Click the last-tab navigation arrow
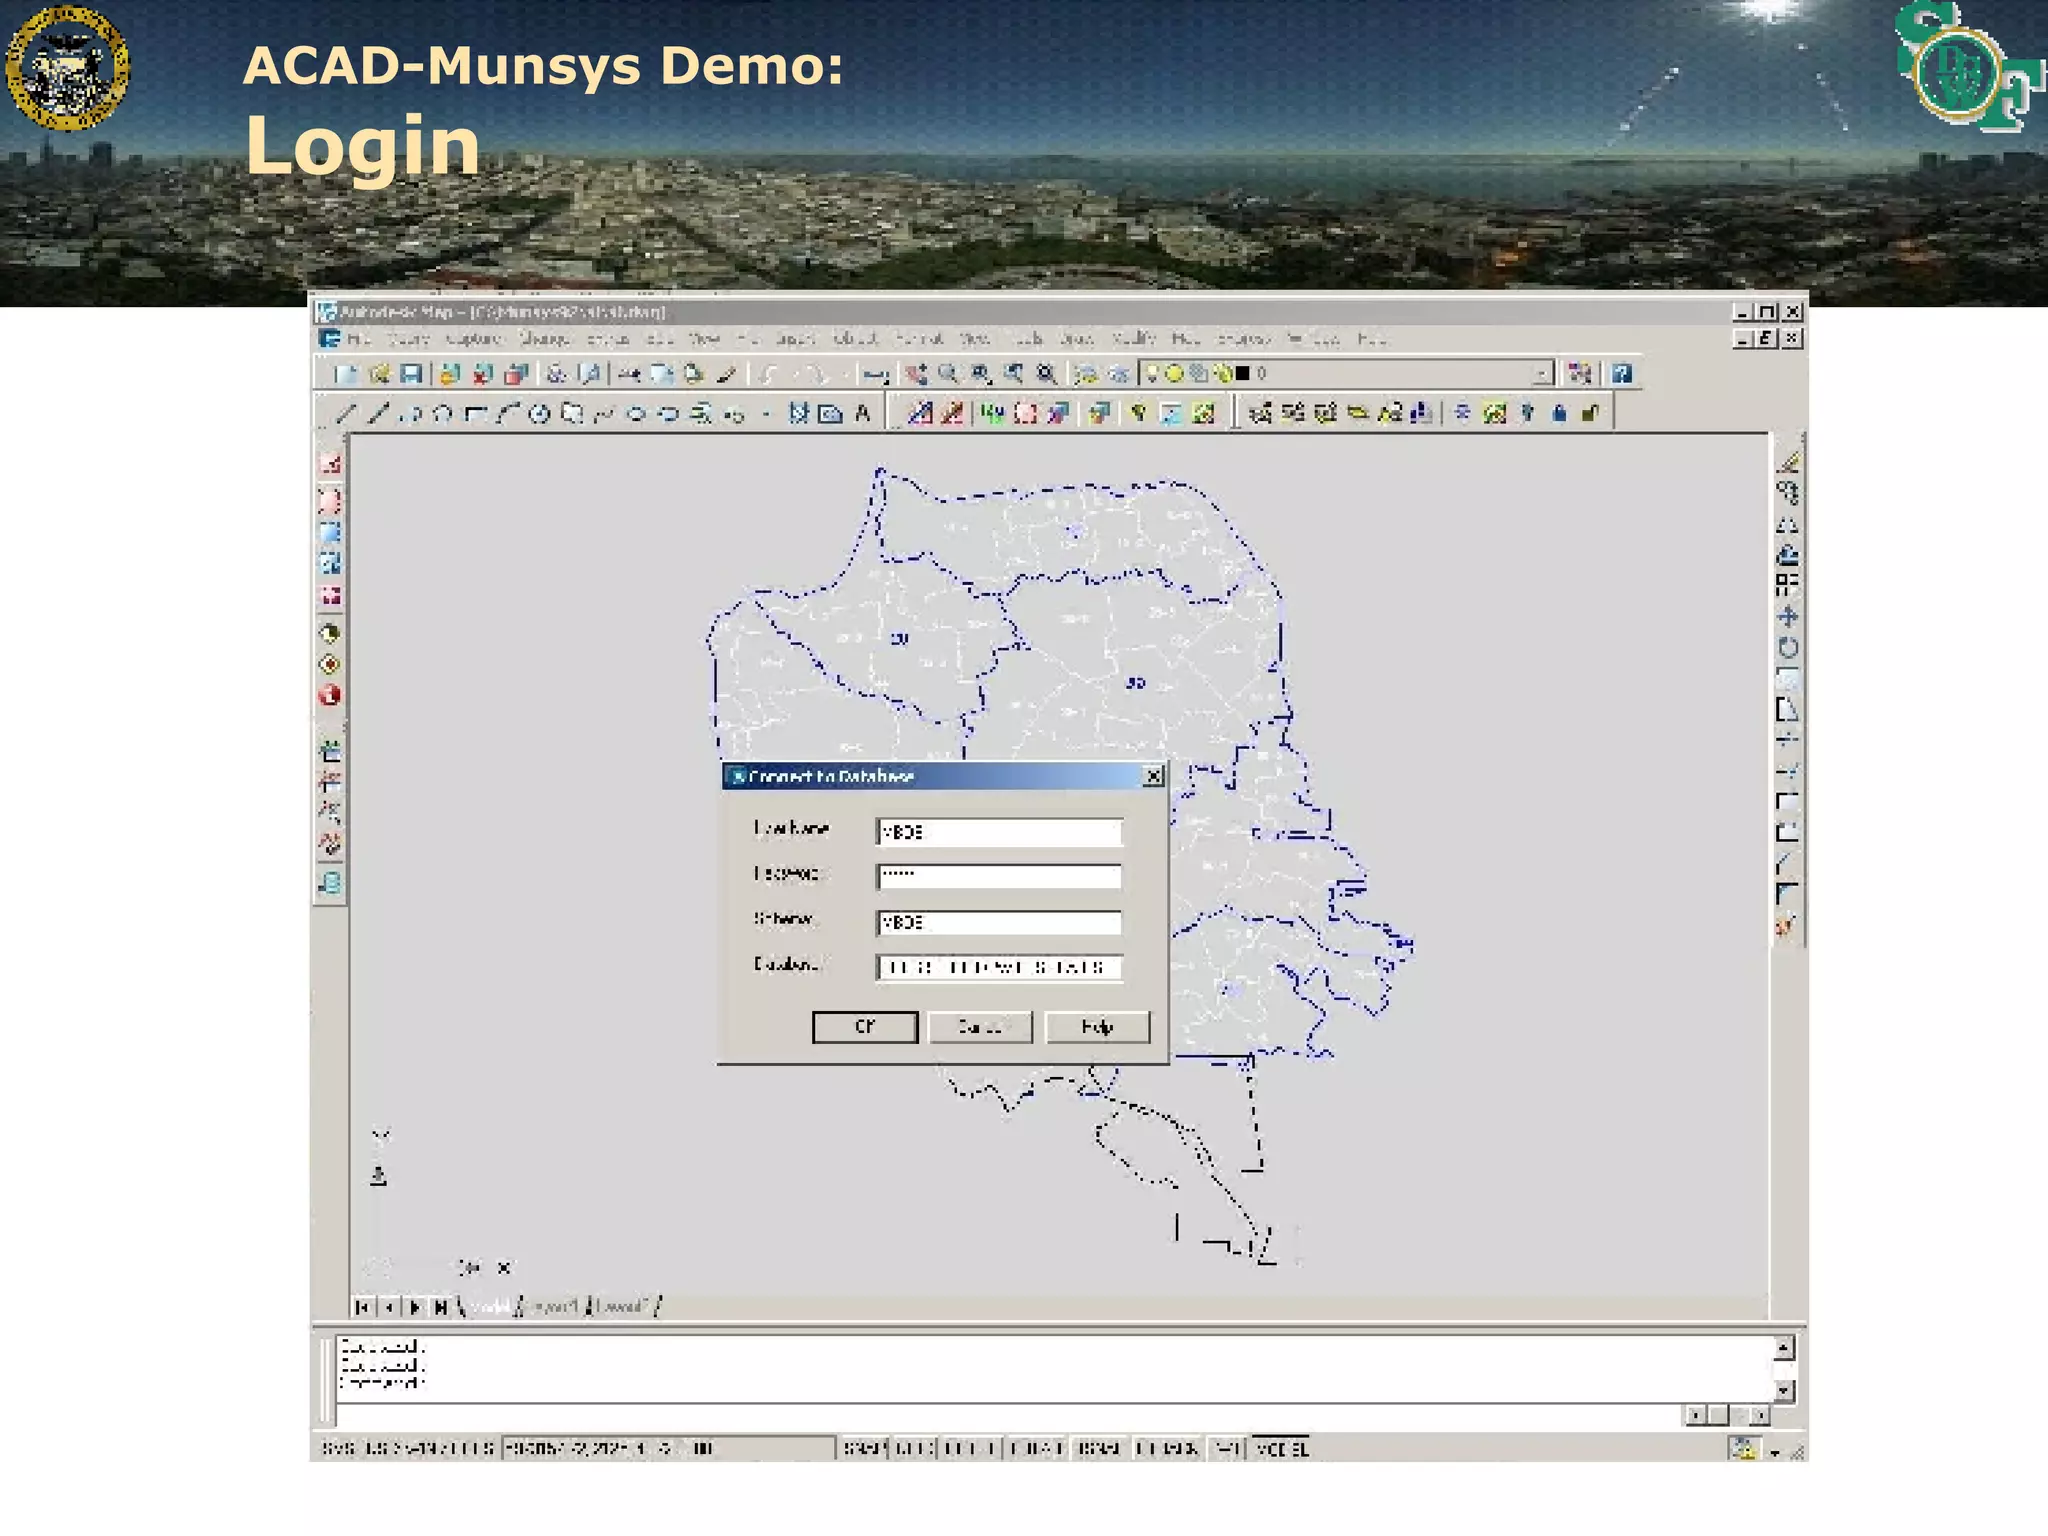Viewport: 2048px width, 1536px height. click(440, 1306)
